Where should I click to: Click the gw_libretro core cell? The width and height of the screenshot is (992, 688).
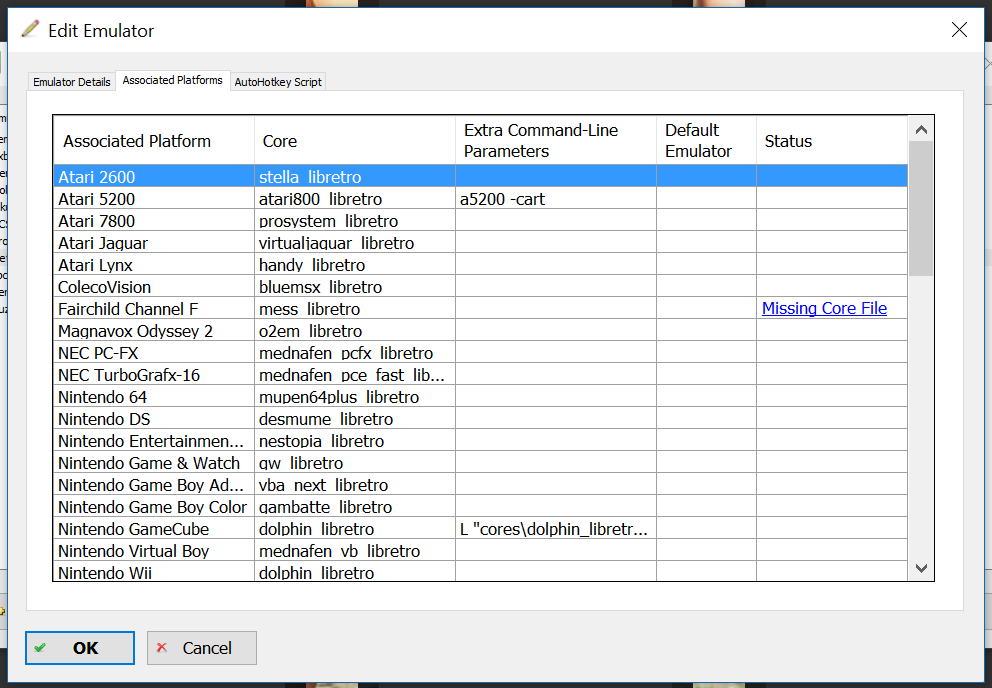355,462
